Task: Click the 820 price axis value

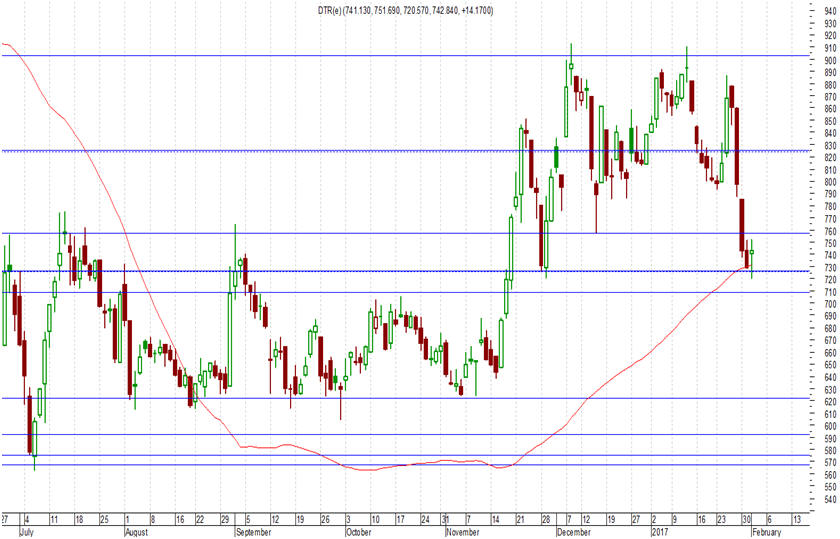Action: (x=830, y=158)
